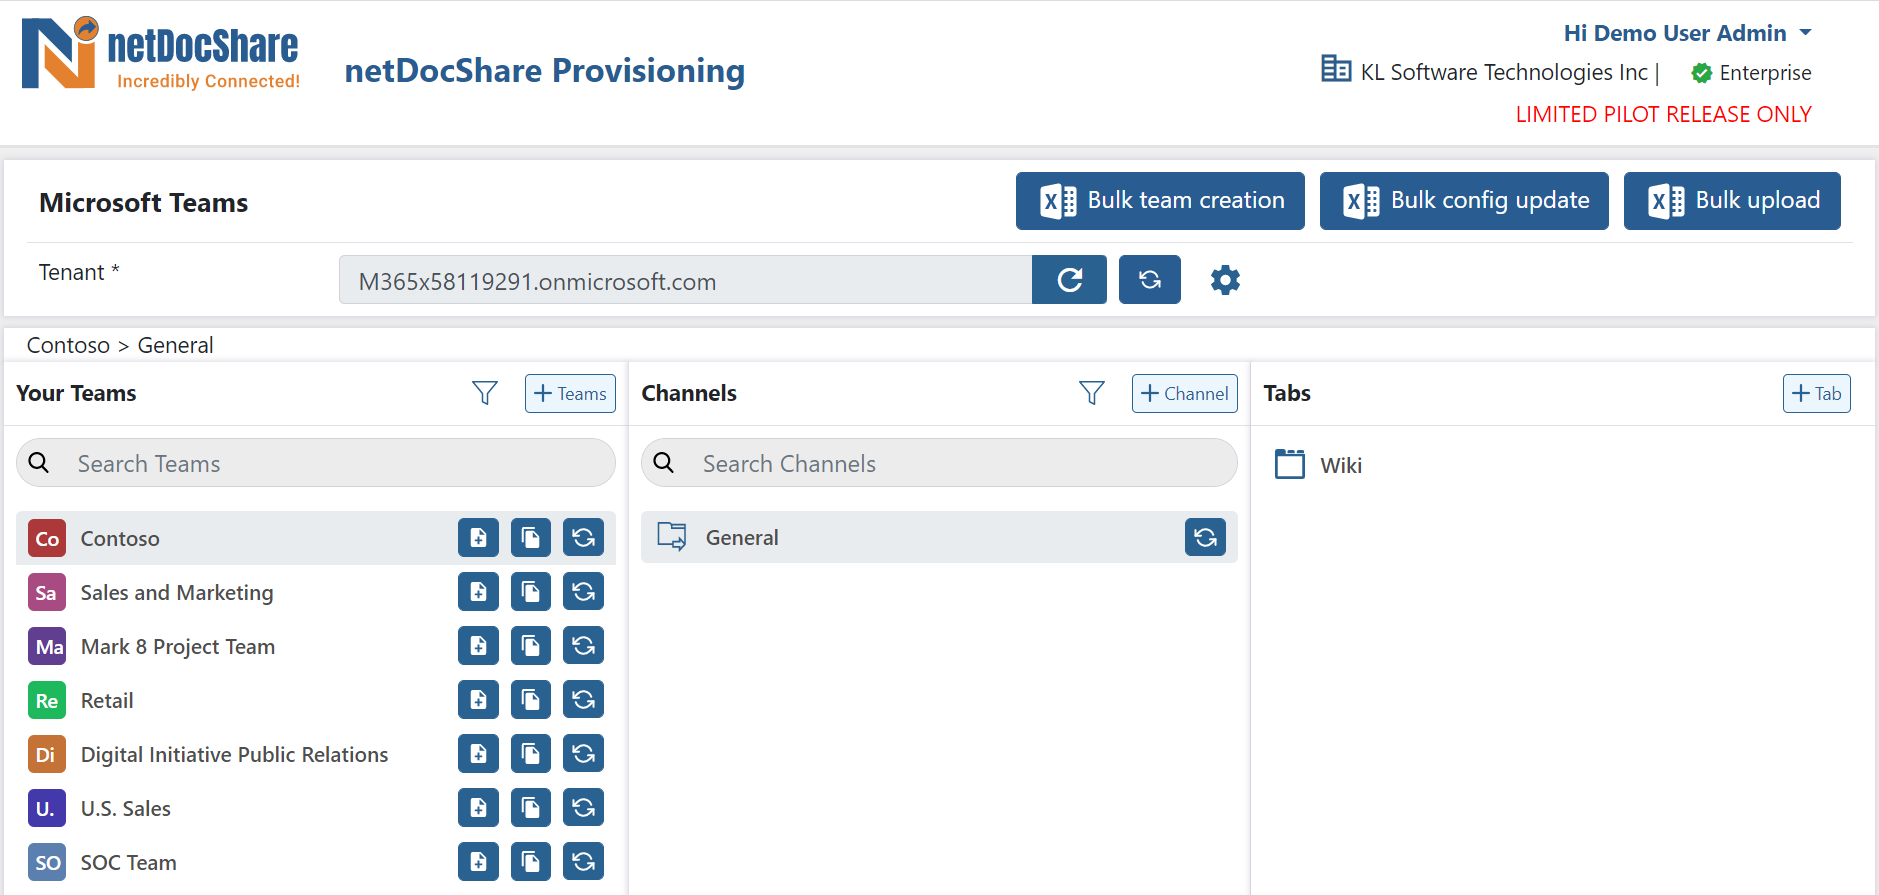Click the + Teams button

tap(570, 393)
